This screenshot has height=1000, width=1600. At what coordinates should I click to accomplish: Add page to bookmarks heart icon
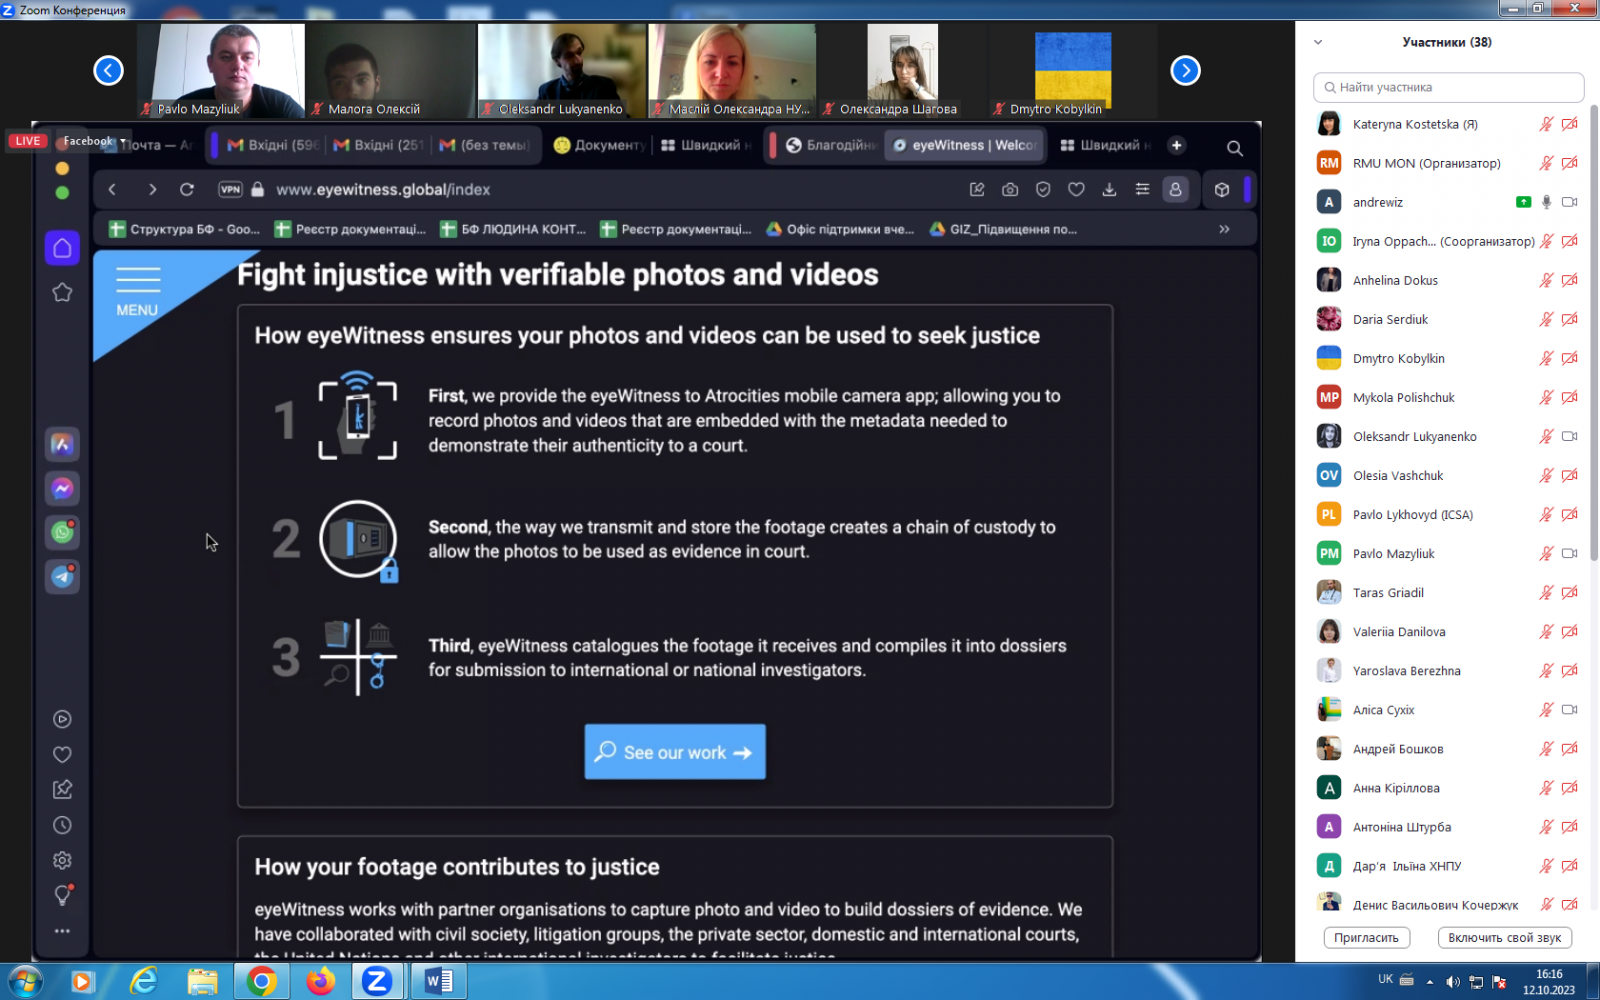[x=1076, y=190]
